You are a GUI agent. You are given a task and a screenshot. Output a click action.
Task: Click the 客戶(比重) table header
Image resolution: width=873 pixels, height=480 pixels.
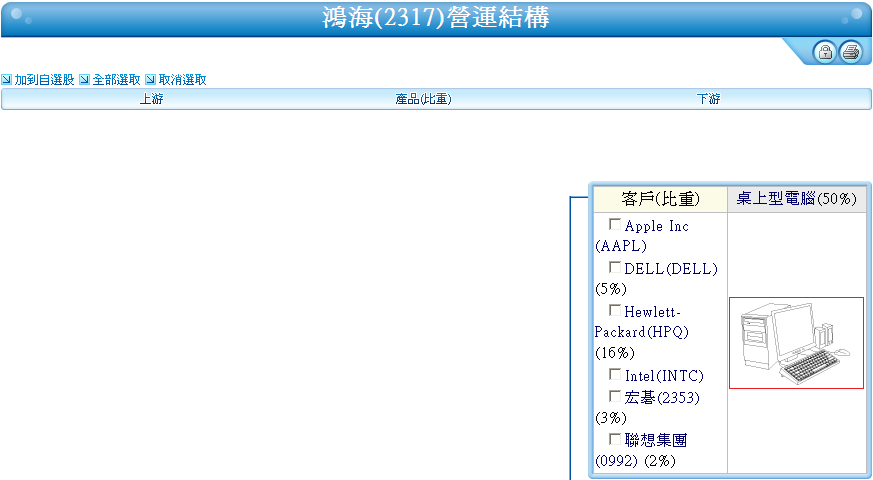tap(660, 199)
